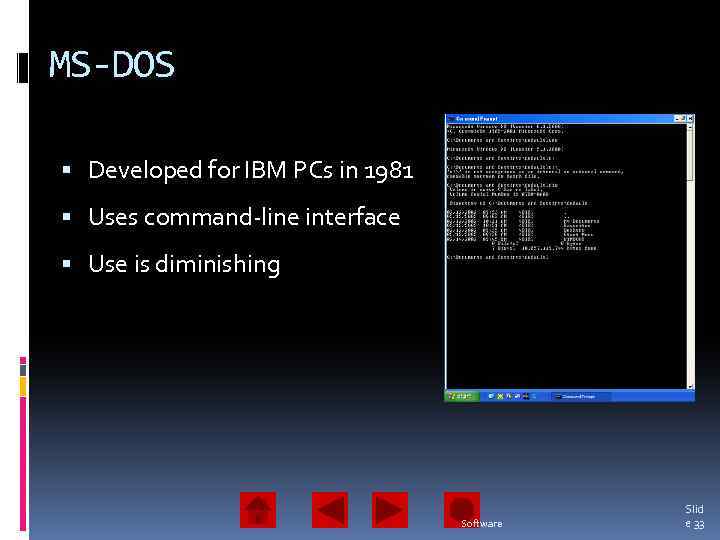This screenshot has height=540, width=720.
Task: Go to previous slide with the left-arrow button
Action: [330, 510]
